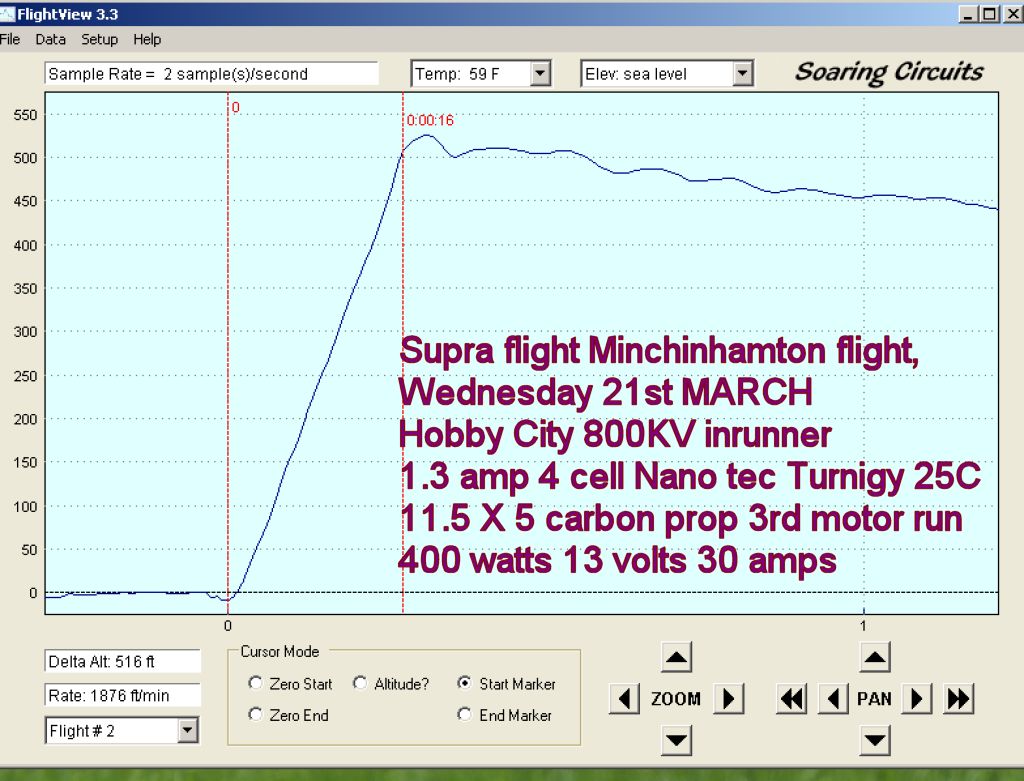Click the Rate: 1876 ft/min field
This screenshot has width=1024, height=781.
(x=123, y=695)
